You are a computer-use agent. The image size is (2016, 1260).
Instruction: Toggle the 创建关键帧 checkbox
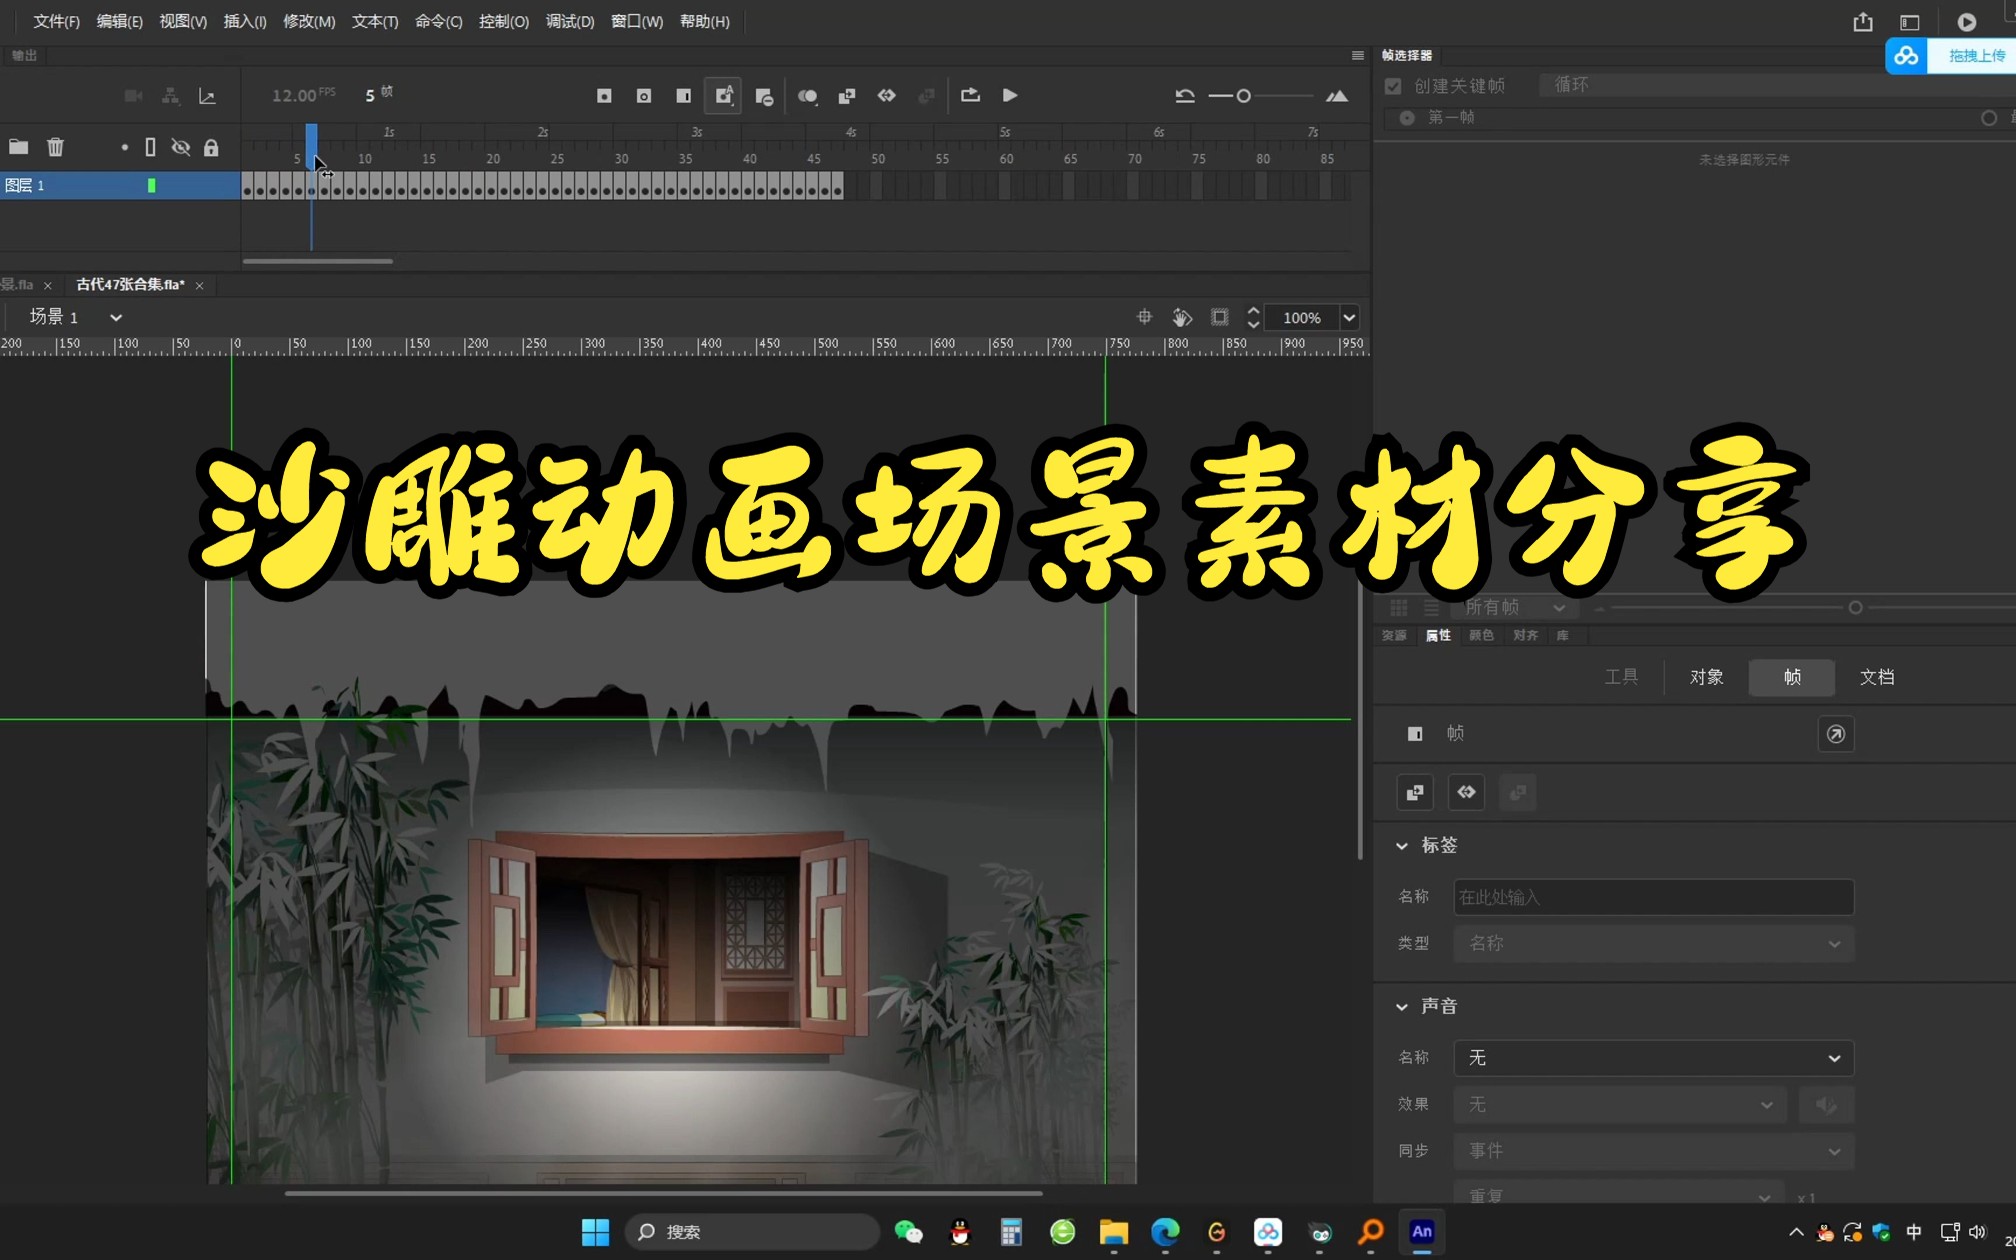pos(1393,86)
